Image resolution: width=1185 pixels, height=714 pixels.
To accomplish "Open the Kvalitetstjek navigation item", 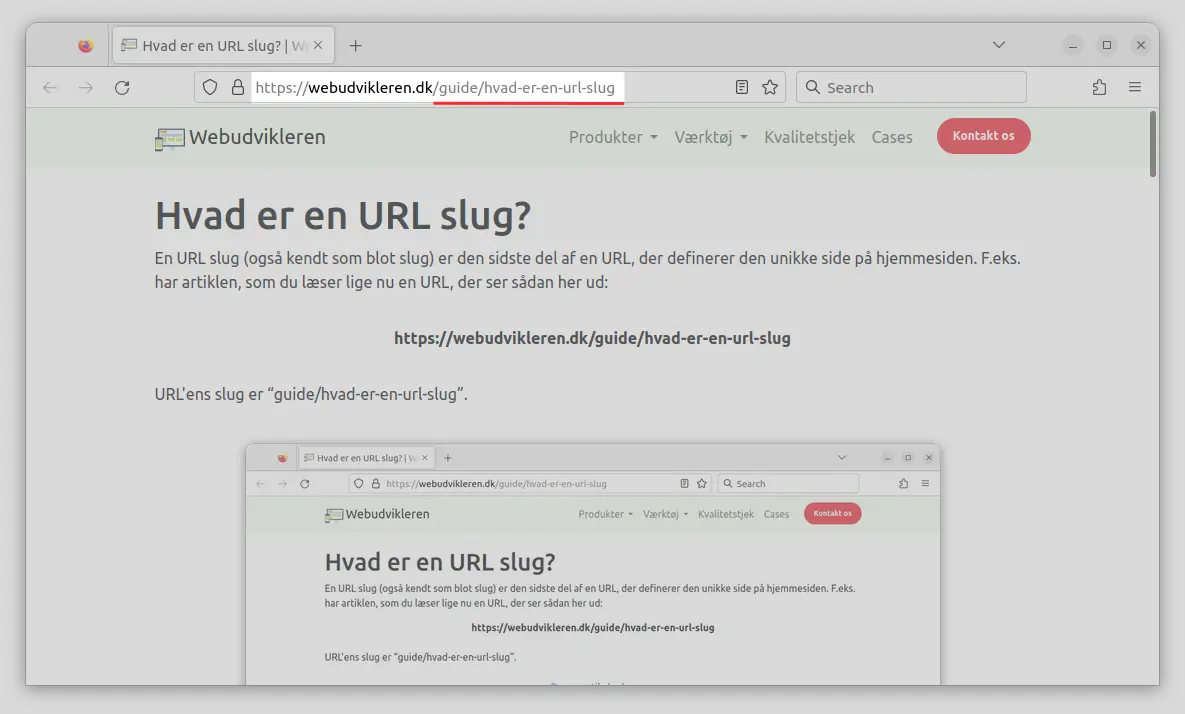I will [x=809, y=137].
